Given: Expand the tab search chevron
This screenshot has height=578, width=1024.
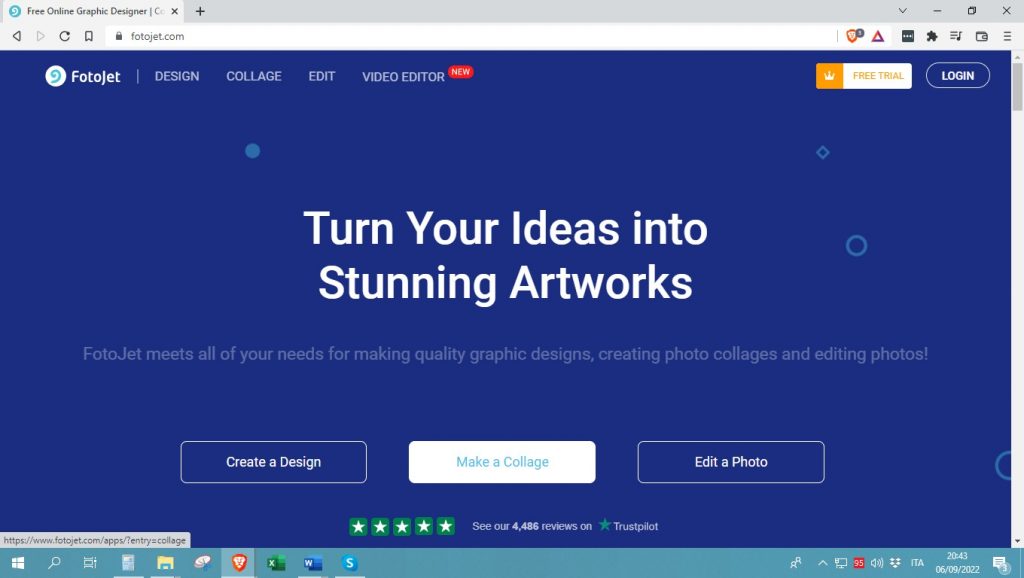Looking at the screenshot, I should (903, 11).
